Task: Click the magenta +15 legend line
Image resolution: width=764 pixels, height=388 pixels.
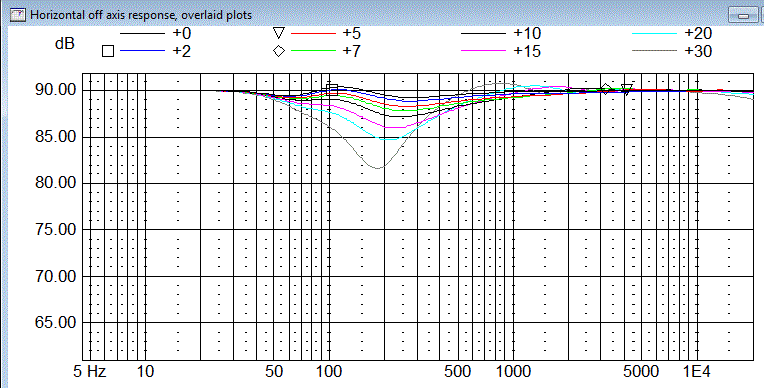Action: (x=484, y=51)
